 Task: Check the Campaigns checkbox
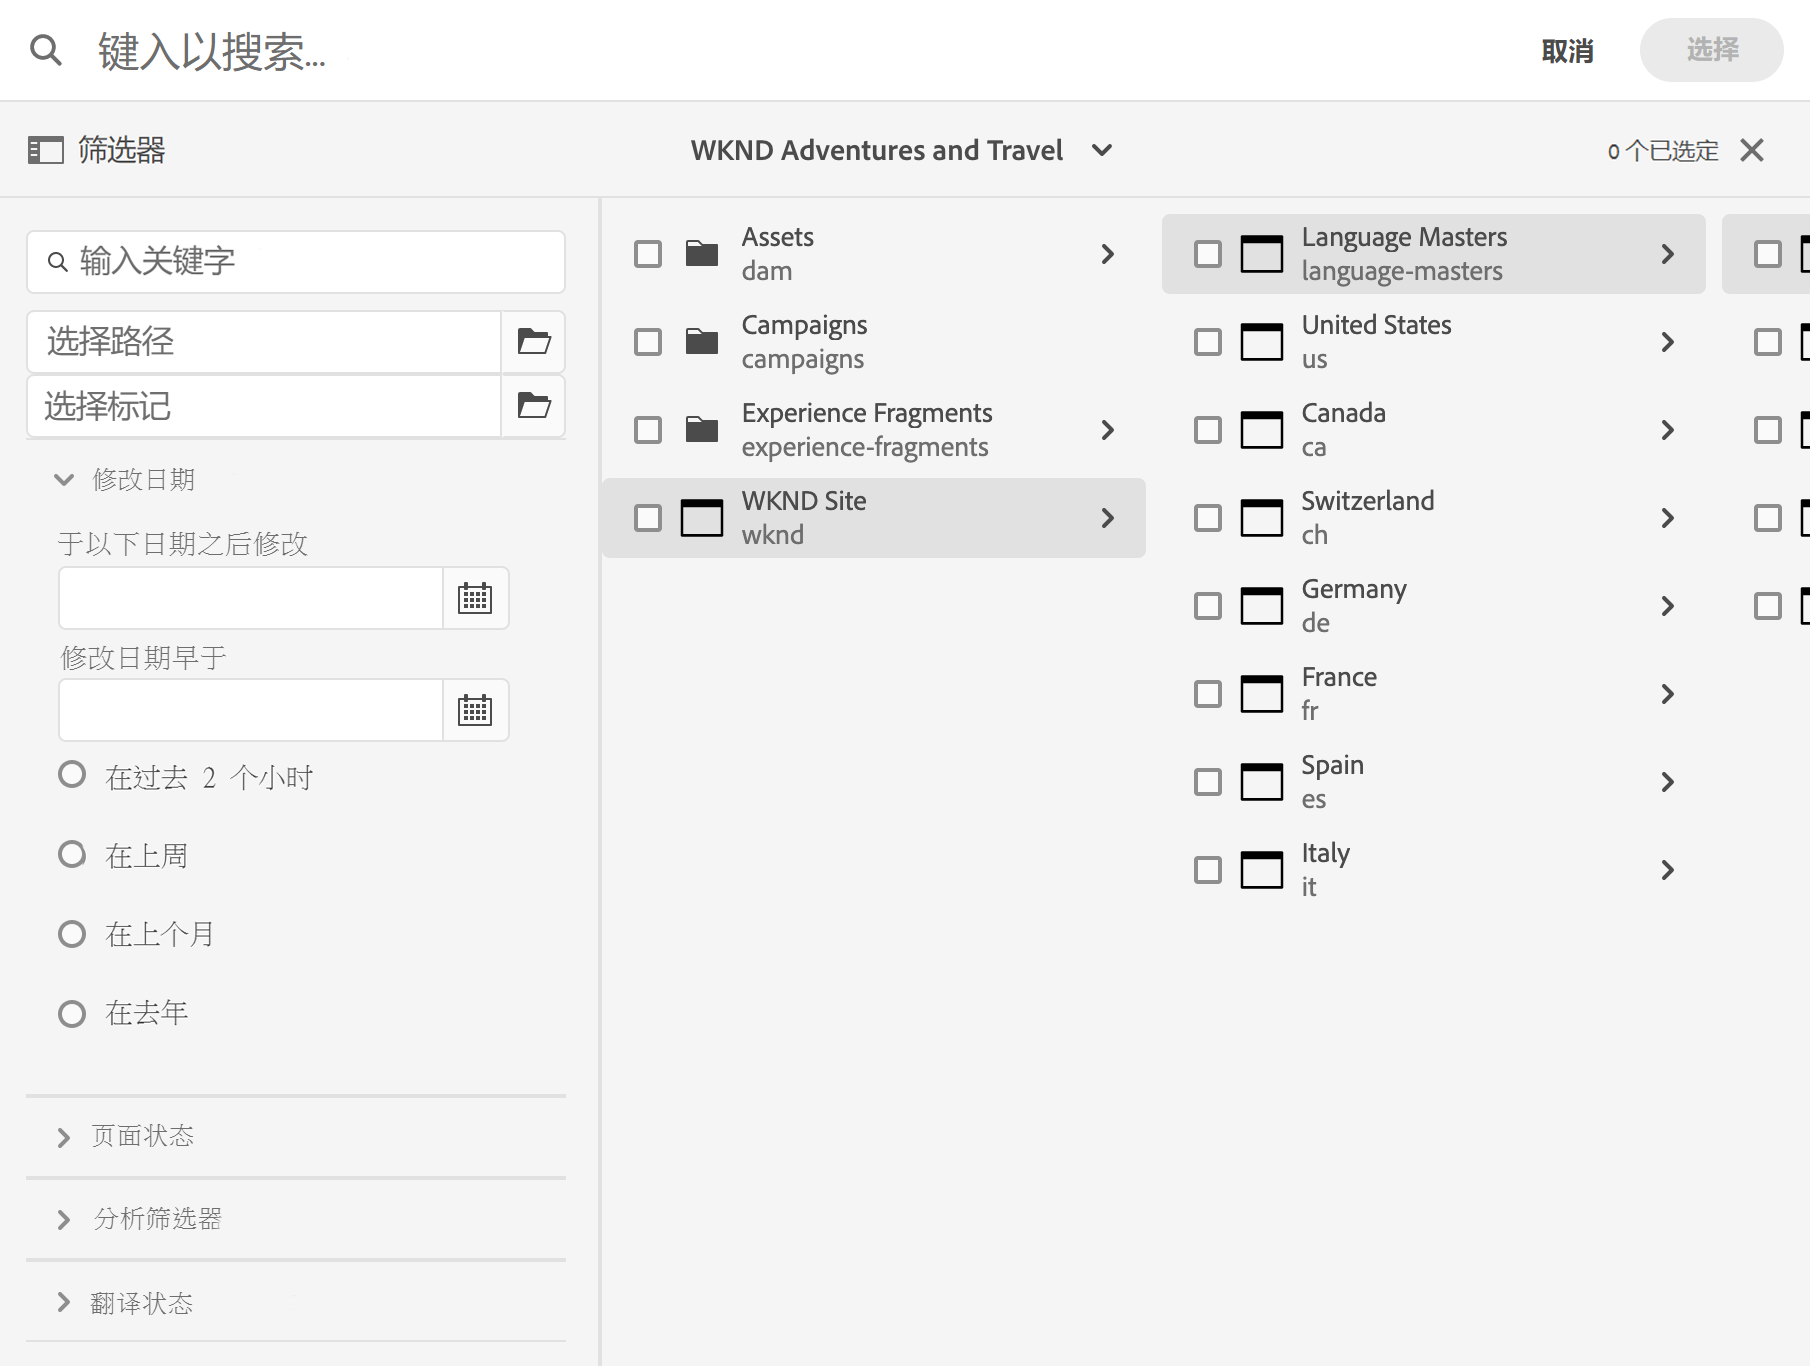[648, 342]
